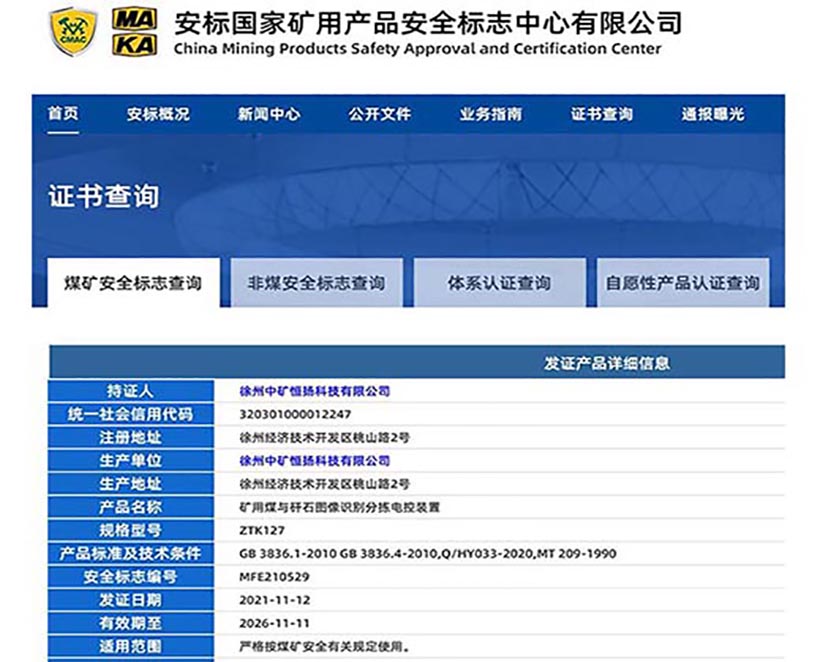Switch to 煤矿安全标志查询 tab
The image size is (817, 662).
(133, 283)
